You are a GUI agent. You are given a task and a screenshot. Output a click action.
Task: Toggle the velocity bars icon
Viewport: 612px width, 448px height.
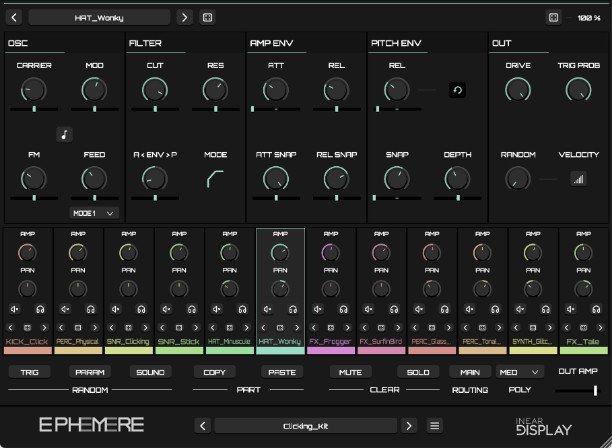click(x=578, y=179)
